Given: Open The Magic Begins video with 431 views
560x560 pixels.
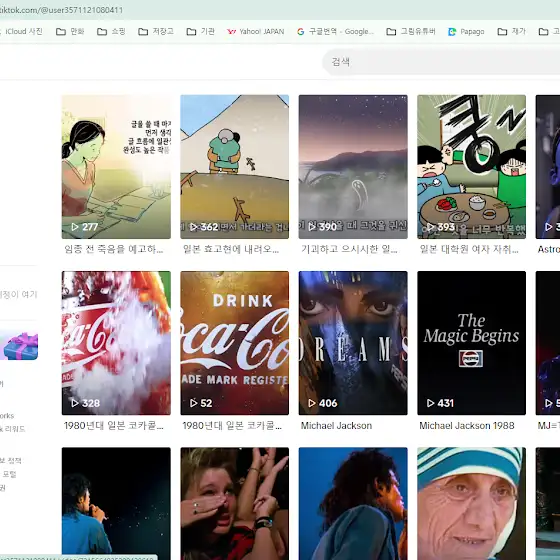Looking at the screenshot, I should click(471, 343).
